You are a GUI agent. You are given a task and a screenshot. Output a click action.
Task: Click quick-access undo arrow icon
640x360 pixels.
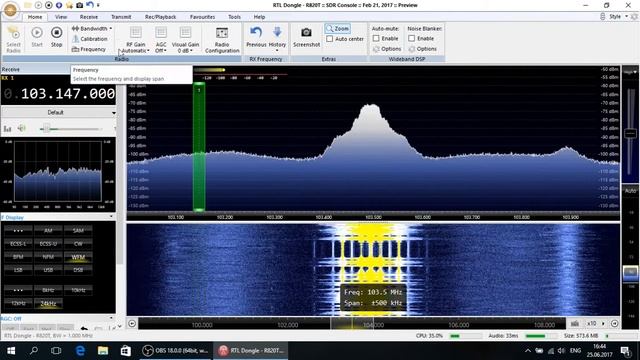point(90,5)
